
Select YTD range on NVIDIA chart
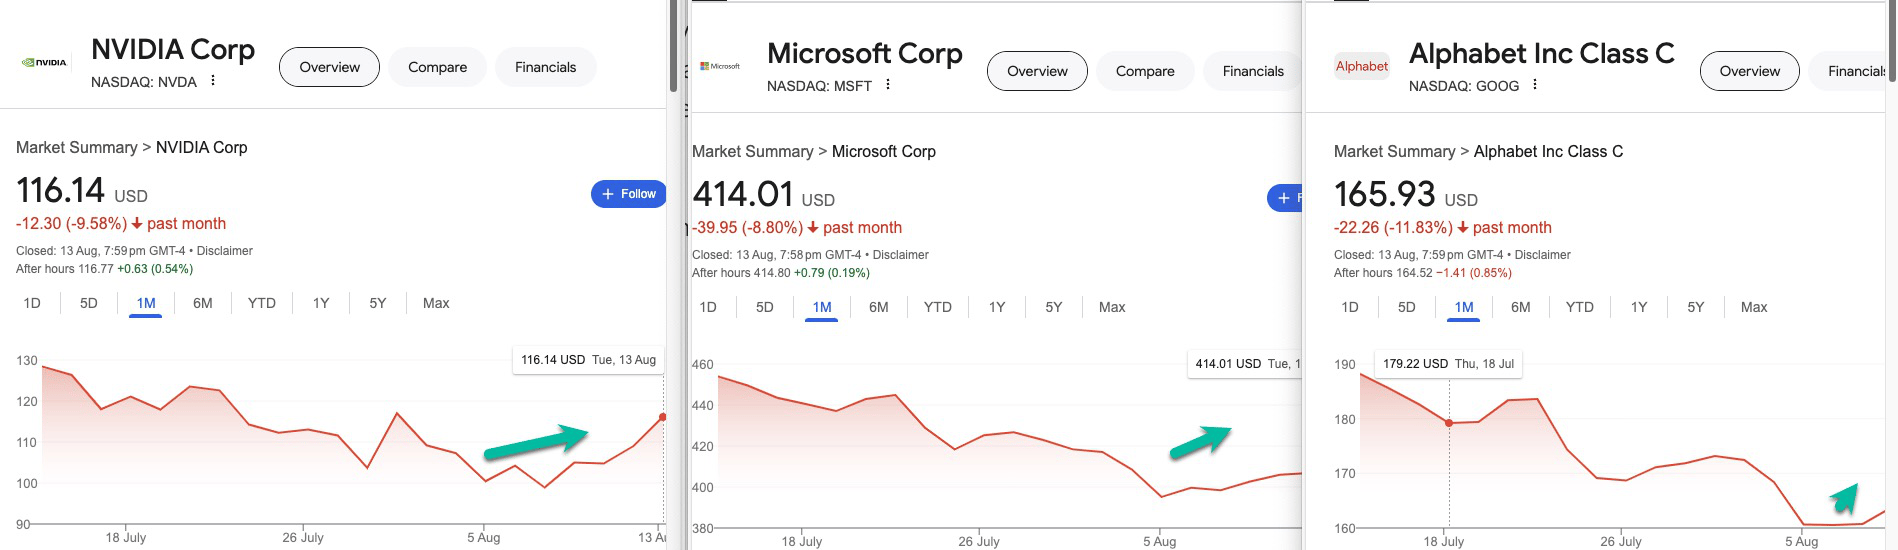pyautogui.click(x=262, y=303)
